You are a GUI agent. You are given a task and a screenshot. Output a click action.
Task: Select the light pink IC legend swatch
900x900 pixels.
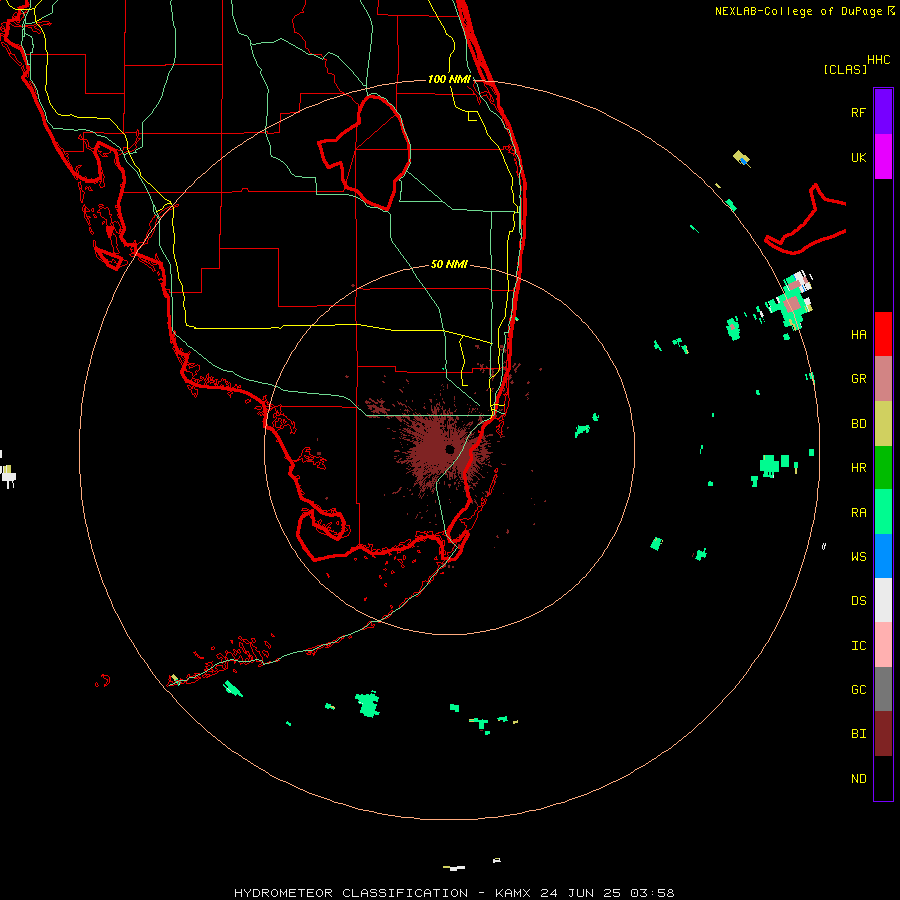[x=883, y=645]
